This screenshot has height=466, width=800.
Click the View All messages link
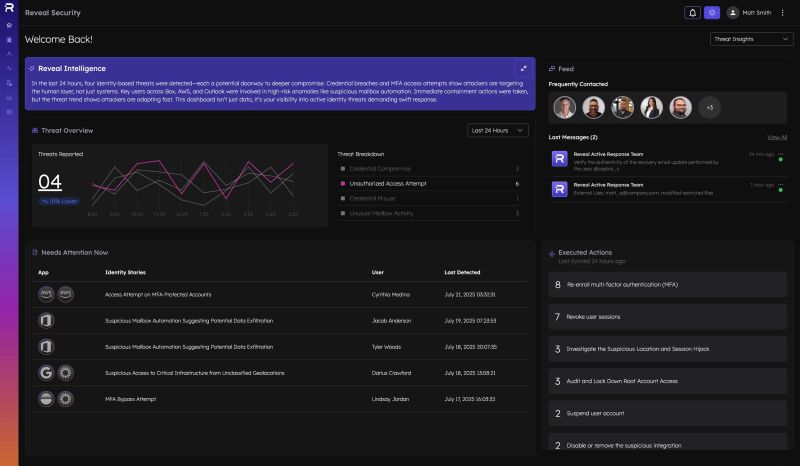776,136
